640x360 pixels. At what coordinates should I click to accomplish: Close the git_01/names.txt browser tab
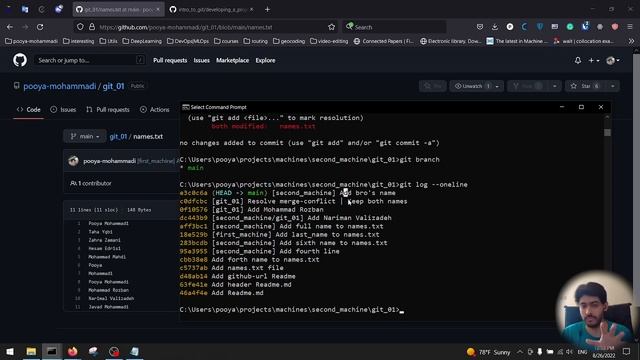pos(158,9)
